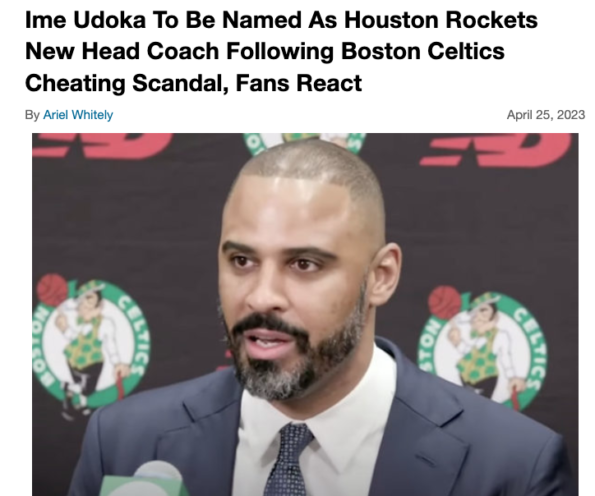Click the red basketball on the right Celtics logo

444,302
